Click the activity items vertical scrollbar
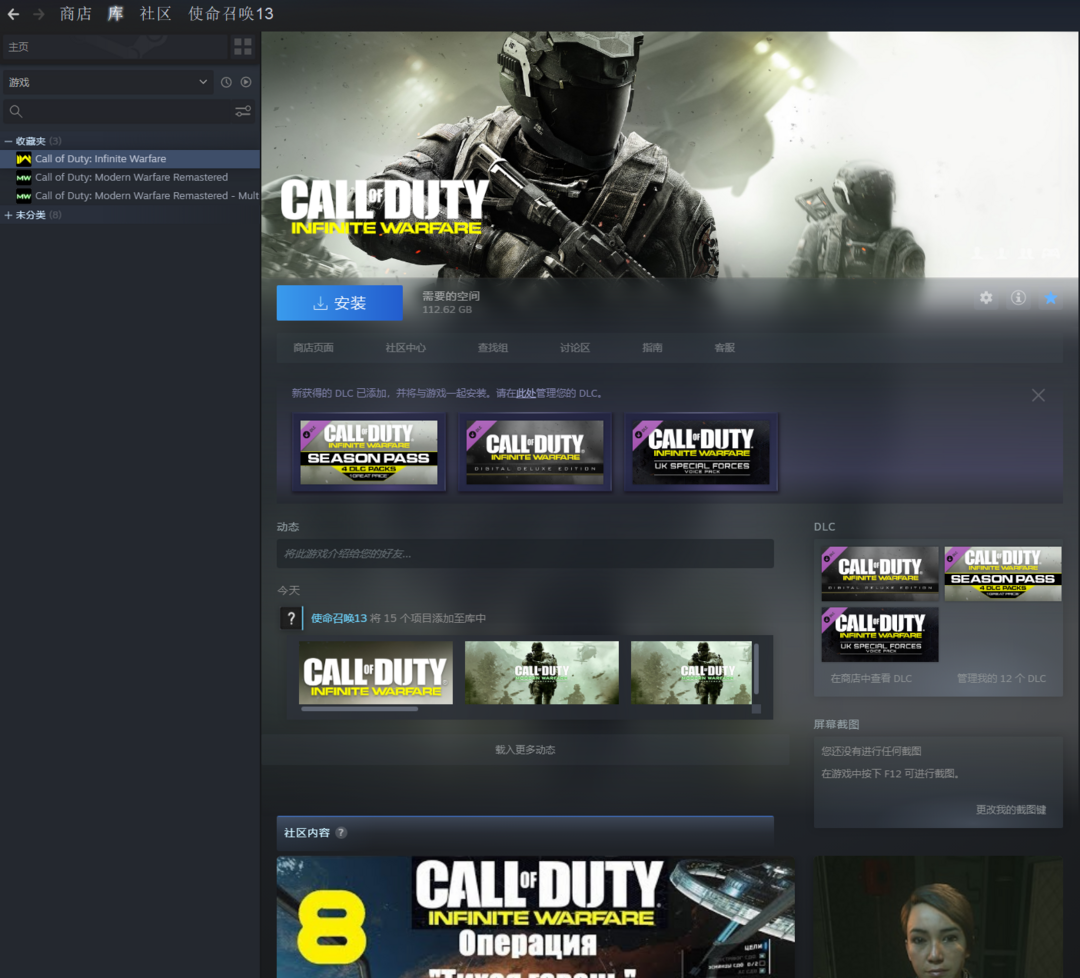This screenshot has height=978, width=1080. tap(756, 669)
